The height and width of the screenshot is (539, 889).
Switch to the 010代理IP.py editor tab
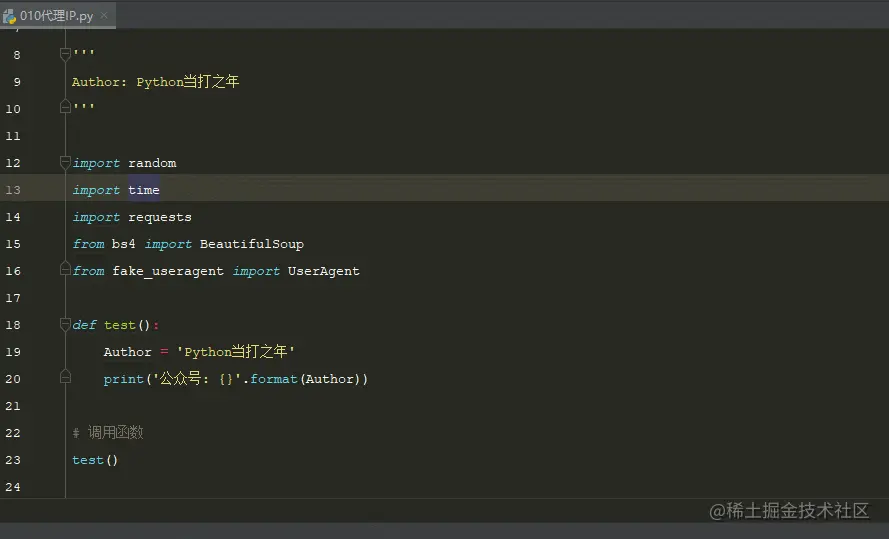pyautogui.click(x=57, y=15)
